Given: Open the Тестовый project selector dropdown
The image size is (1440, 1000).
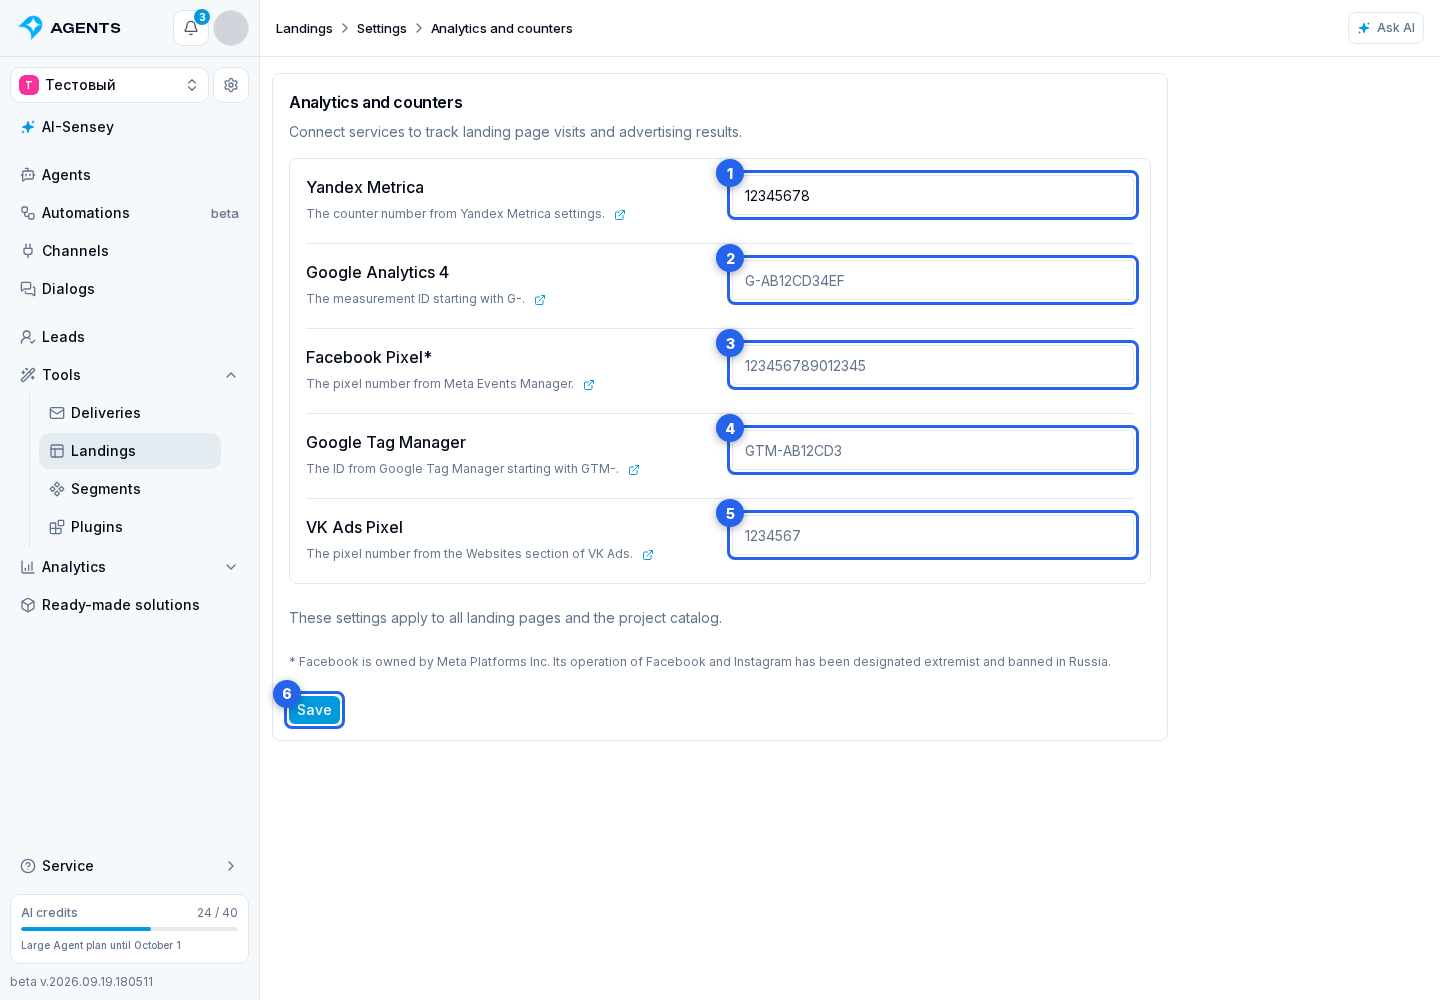Looking at the screenshot, I should pos(110,85).
